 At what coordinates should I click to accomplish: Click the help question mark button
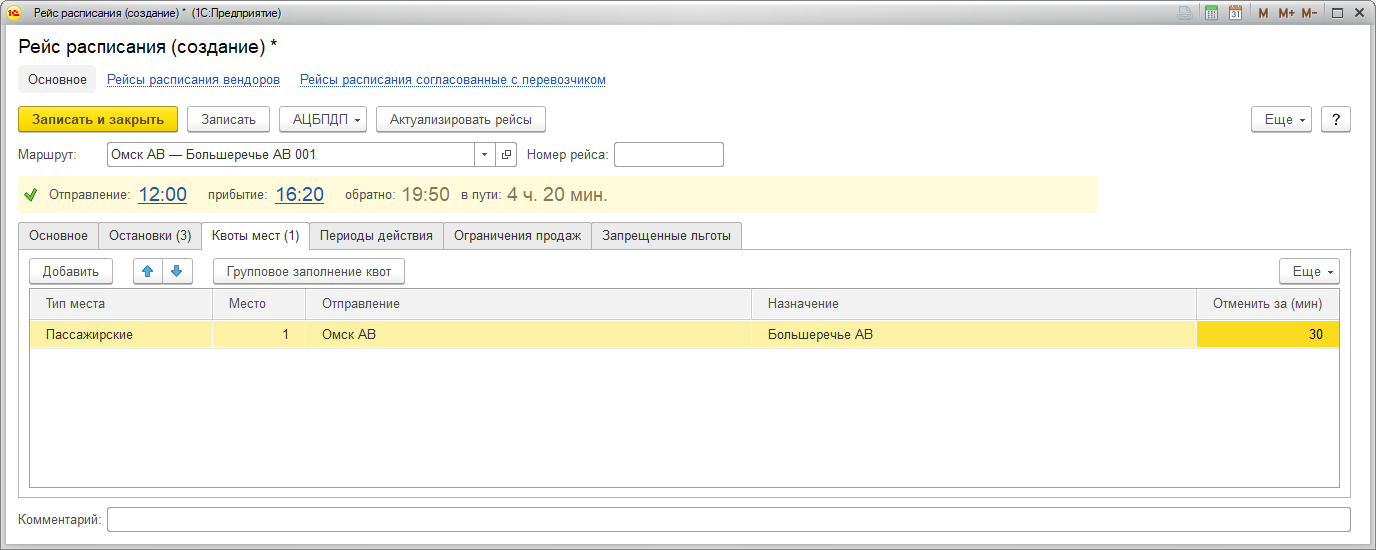point(1336,119)
